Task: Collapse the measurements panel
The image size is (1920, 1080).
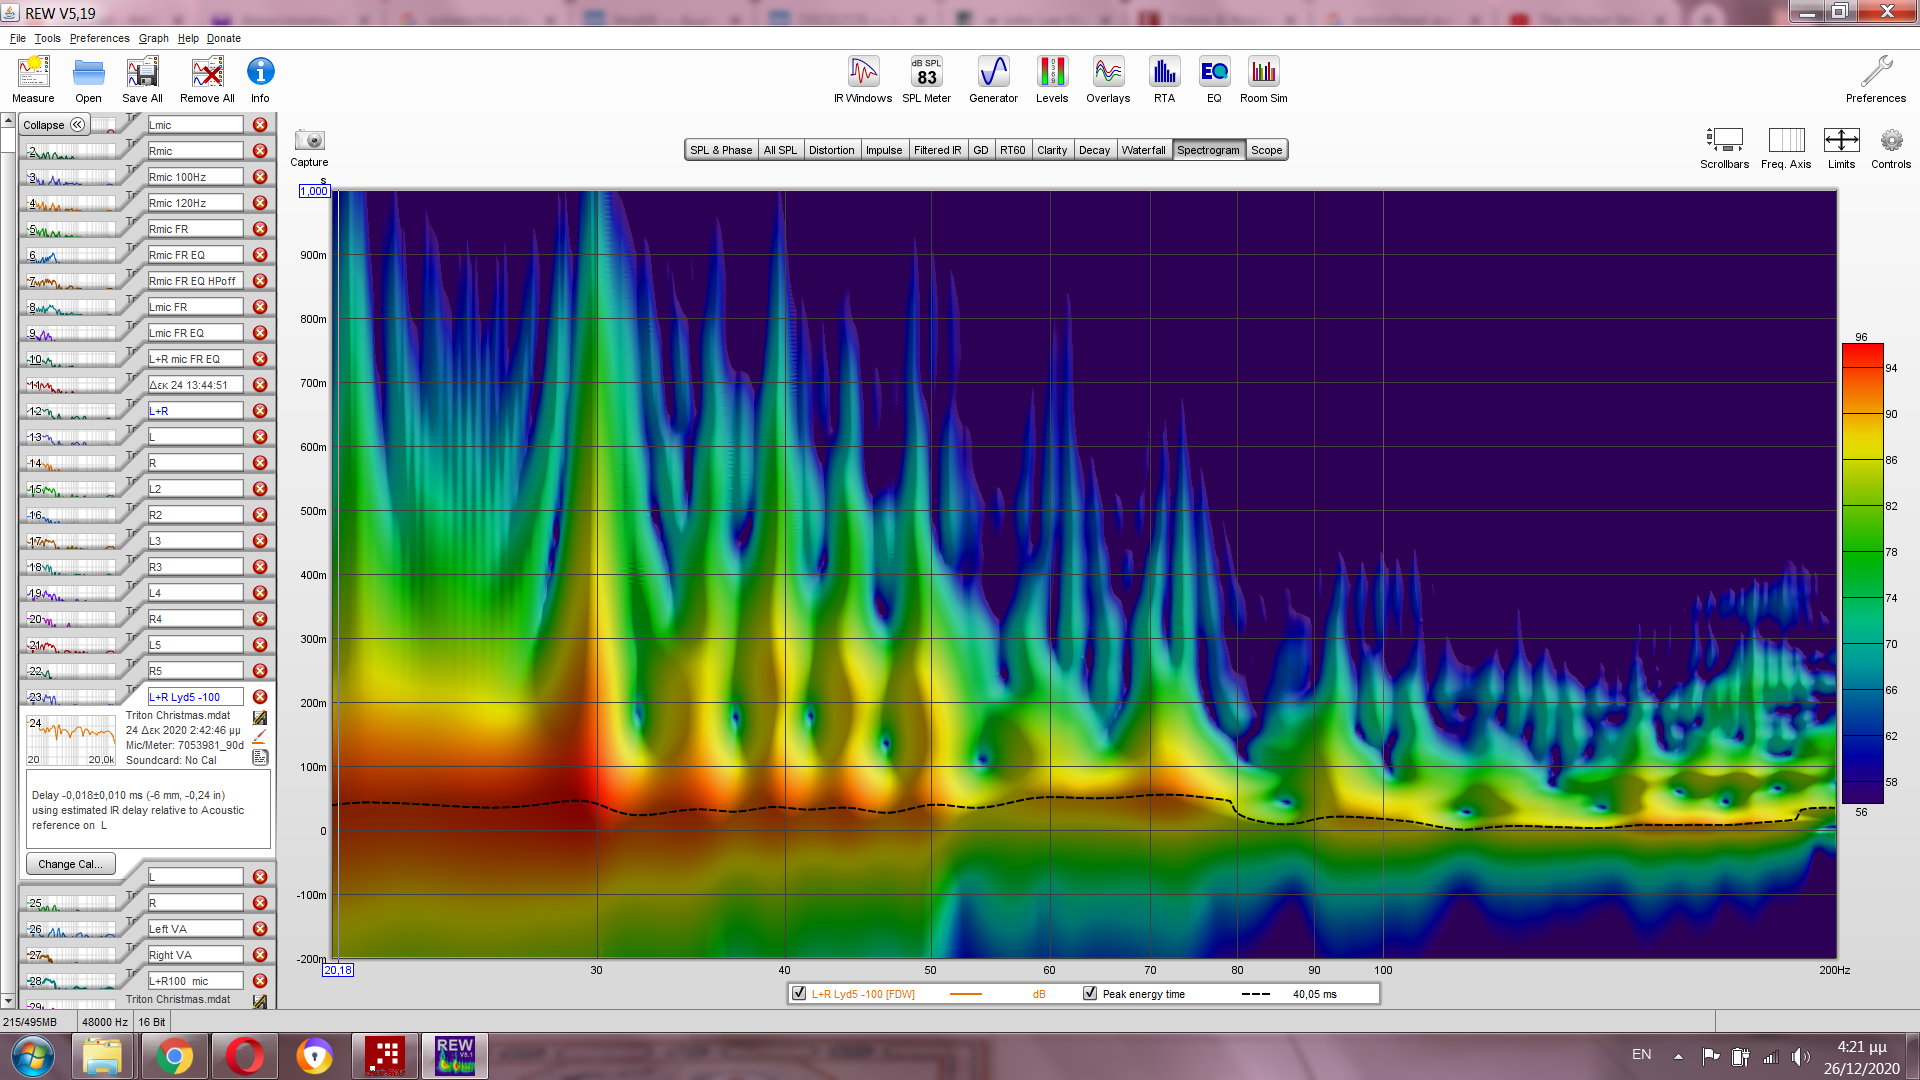Action: pyautogui.click(x=55, y=125)
